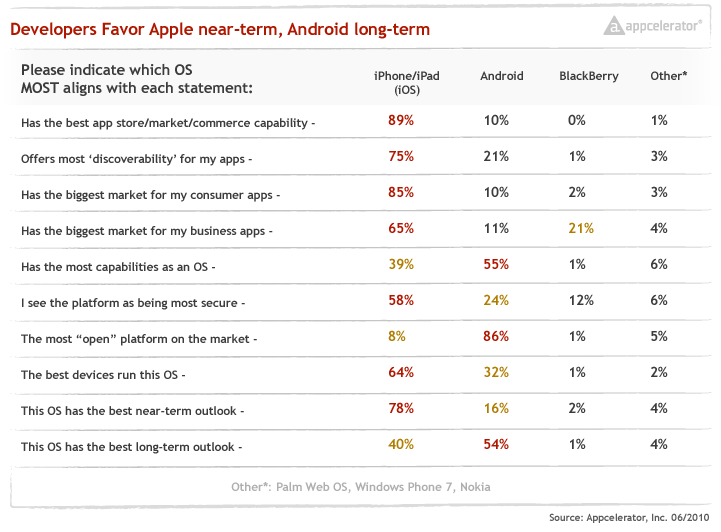Click the Other* footnote listing Palm Web OS
This screenshot has height=532, width=721.
click(359, 486)
